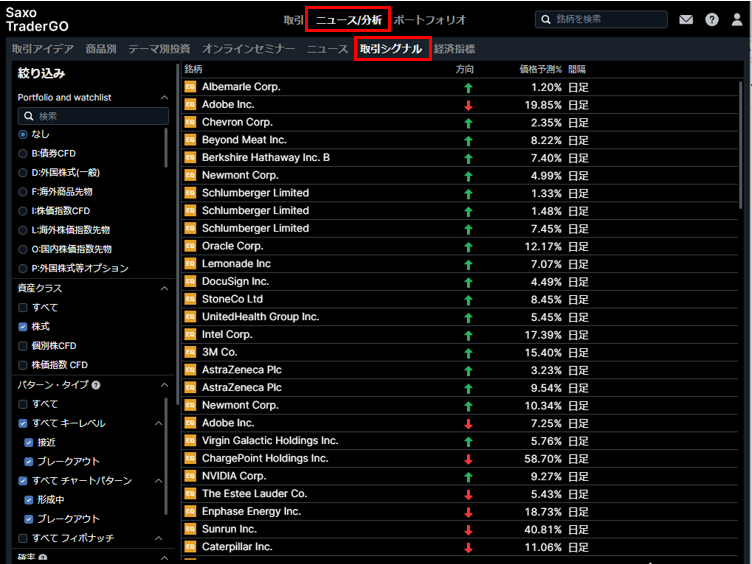752x564 pixels.
Task: Click the help icon beside パターン・タイプ
Action: [96, 385]
